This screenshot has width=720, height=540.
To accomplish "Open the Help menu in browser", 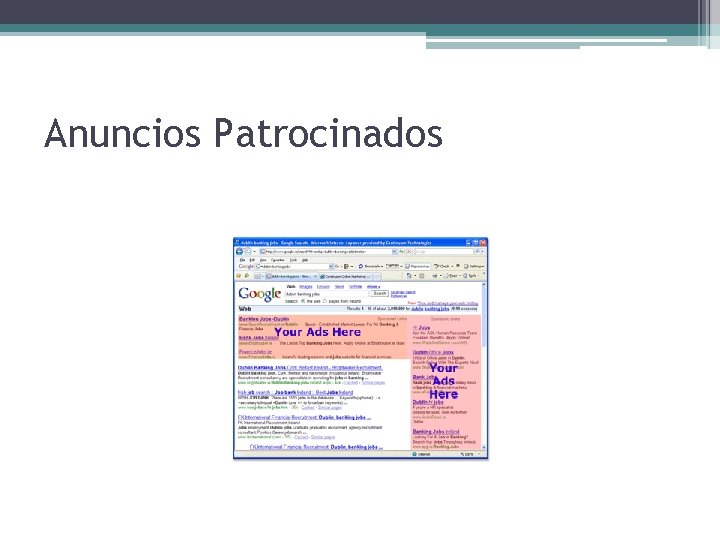I will tap(305, 260).
